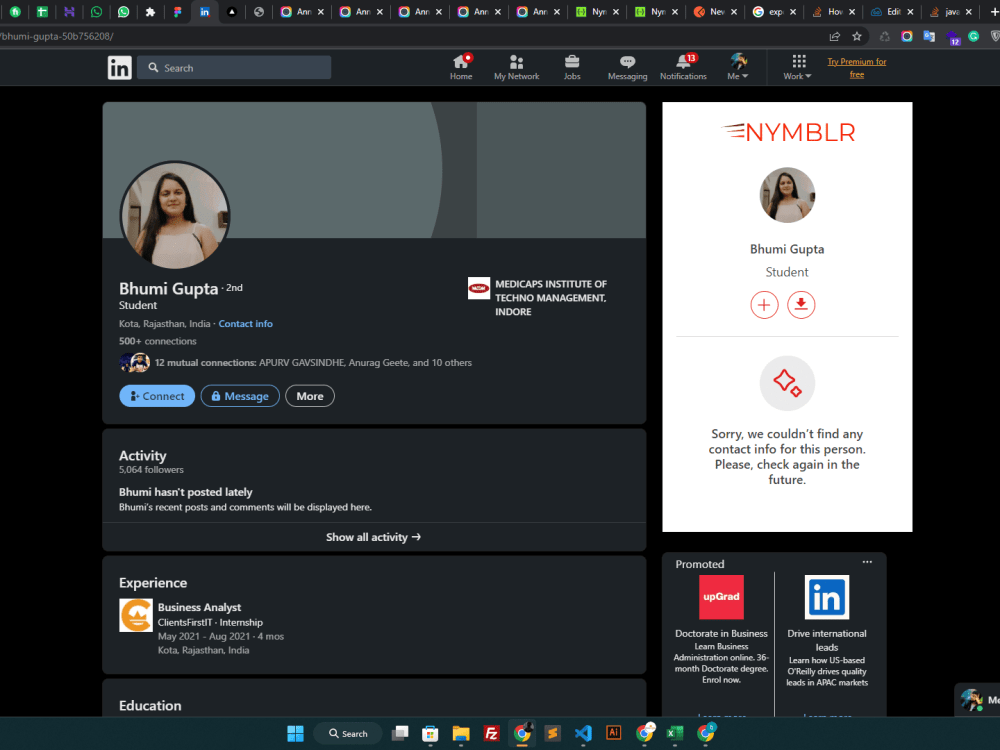Click the taskbar Search box
This screenshot has height=750, width=1000.
[x=348, y=733]
